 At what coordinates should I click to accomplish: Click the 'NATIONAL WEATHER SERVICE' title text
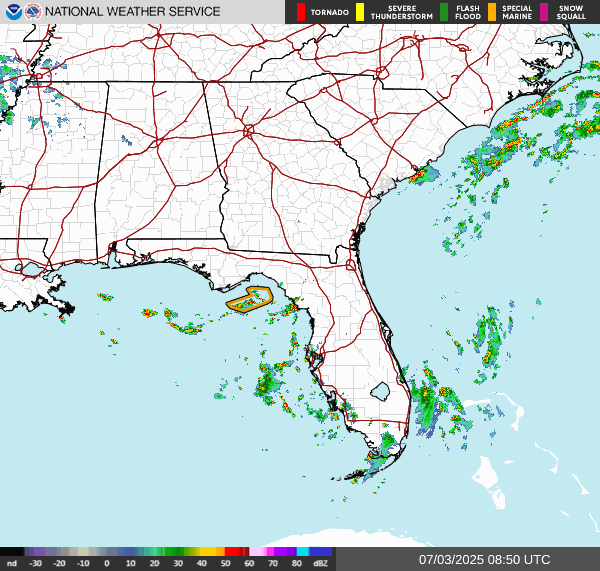coord(133,12)
